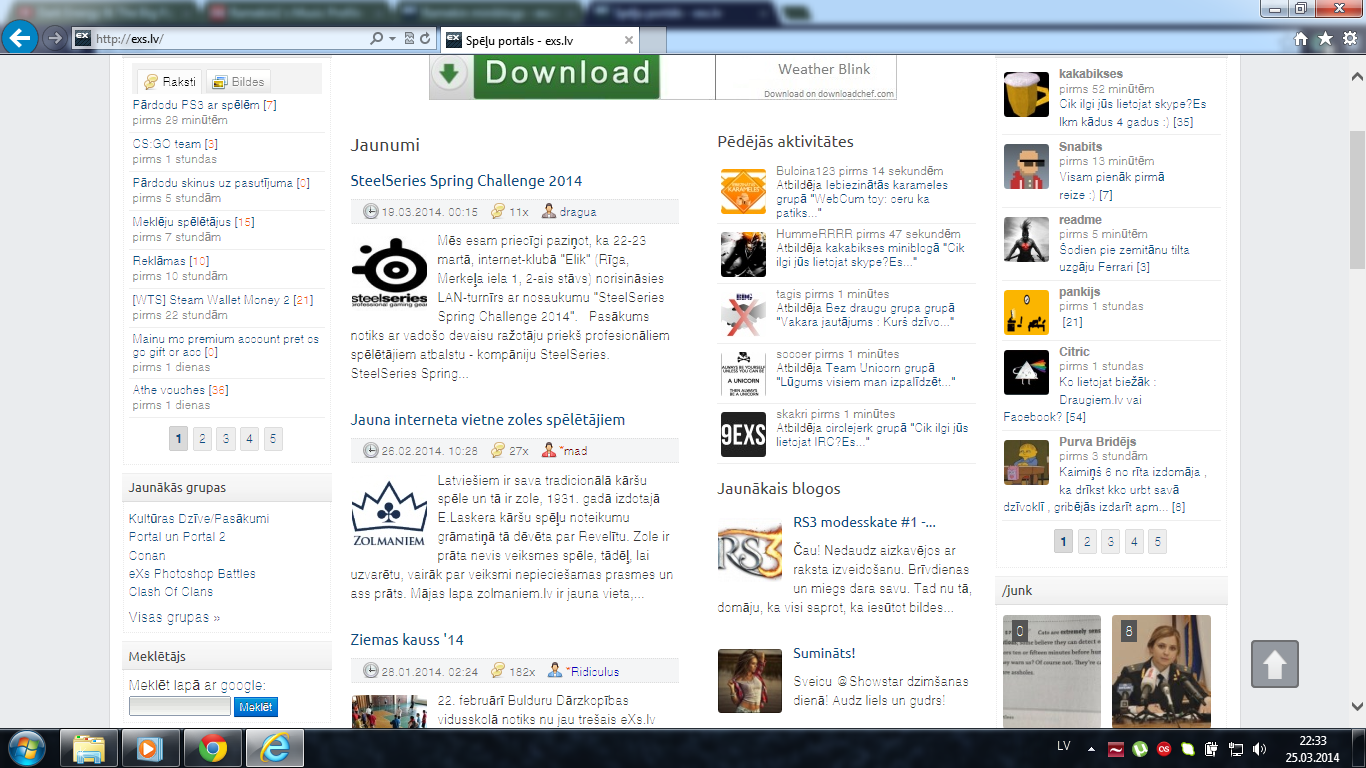The image size is (1366, 768).
Task: Open soccer unicorn avatar
Action: pos(743,374)
